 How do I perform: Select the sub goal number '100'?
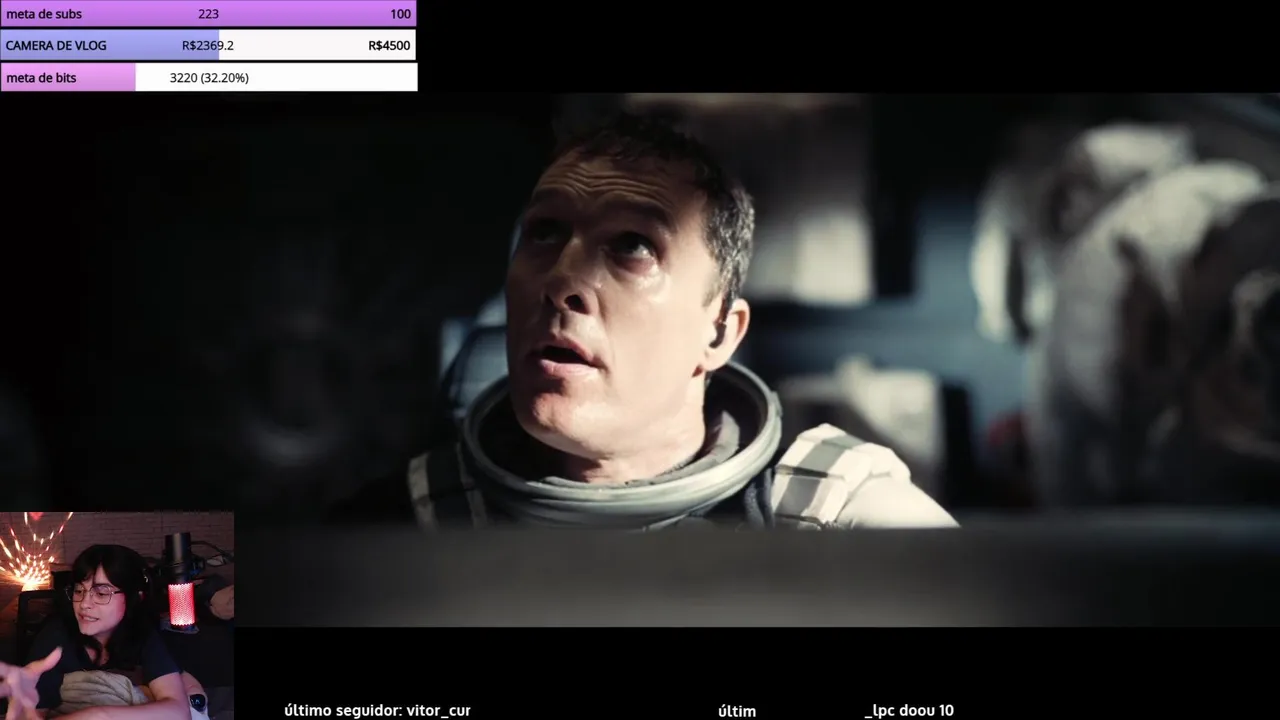[x=400, y=14]
